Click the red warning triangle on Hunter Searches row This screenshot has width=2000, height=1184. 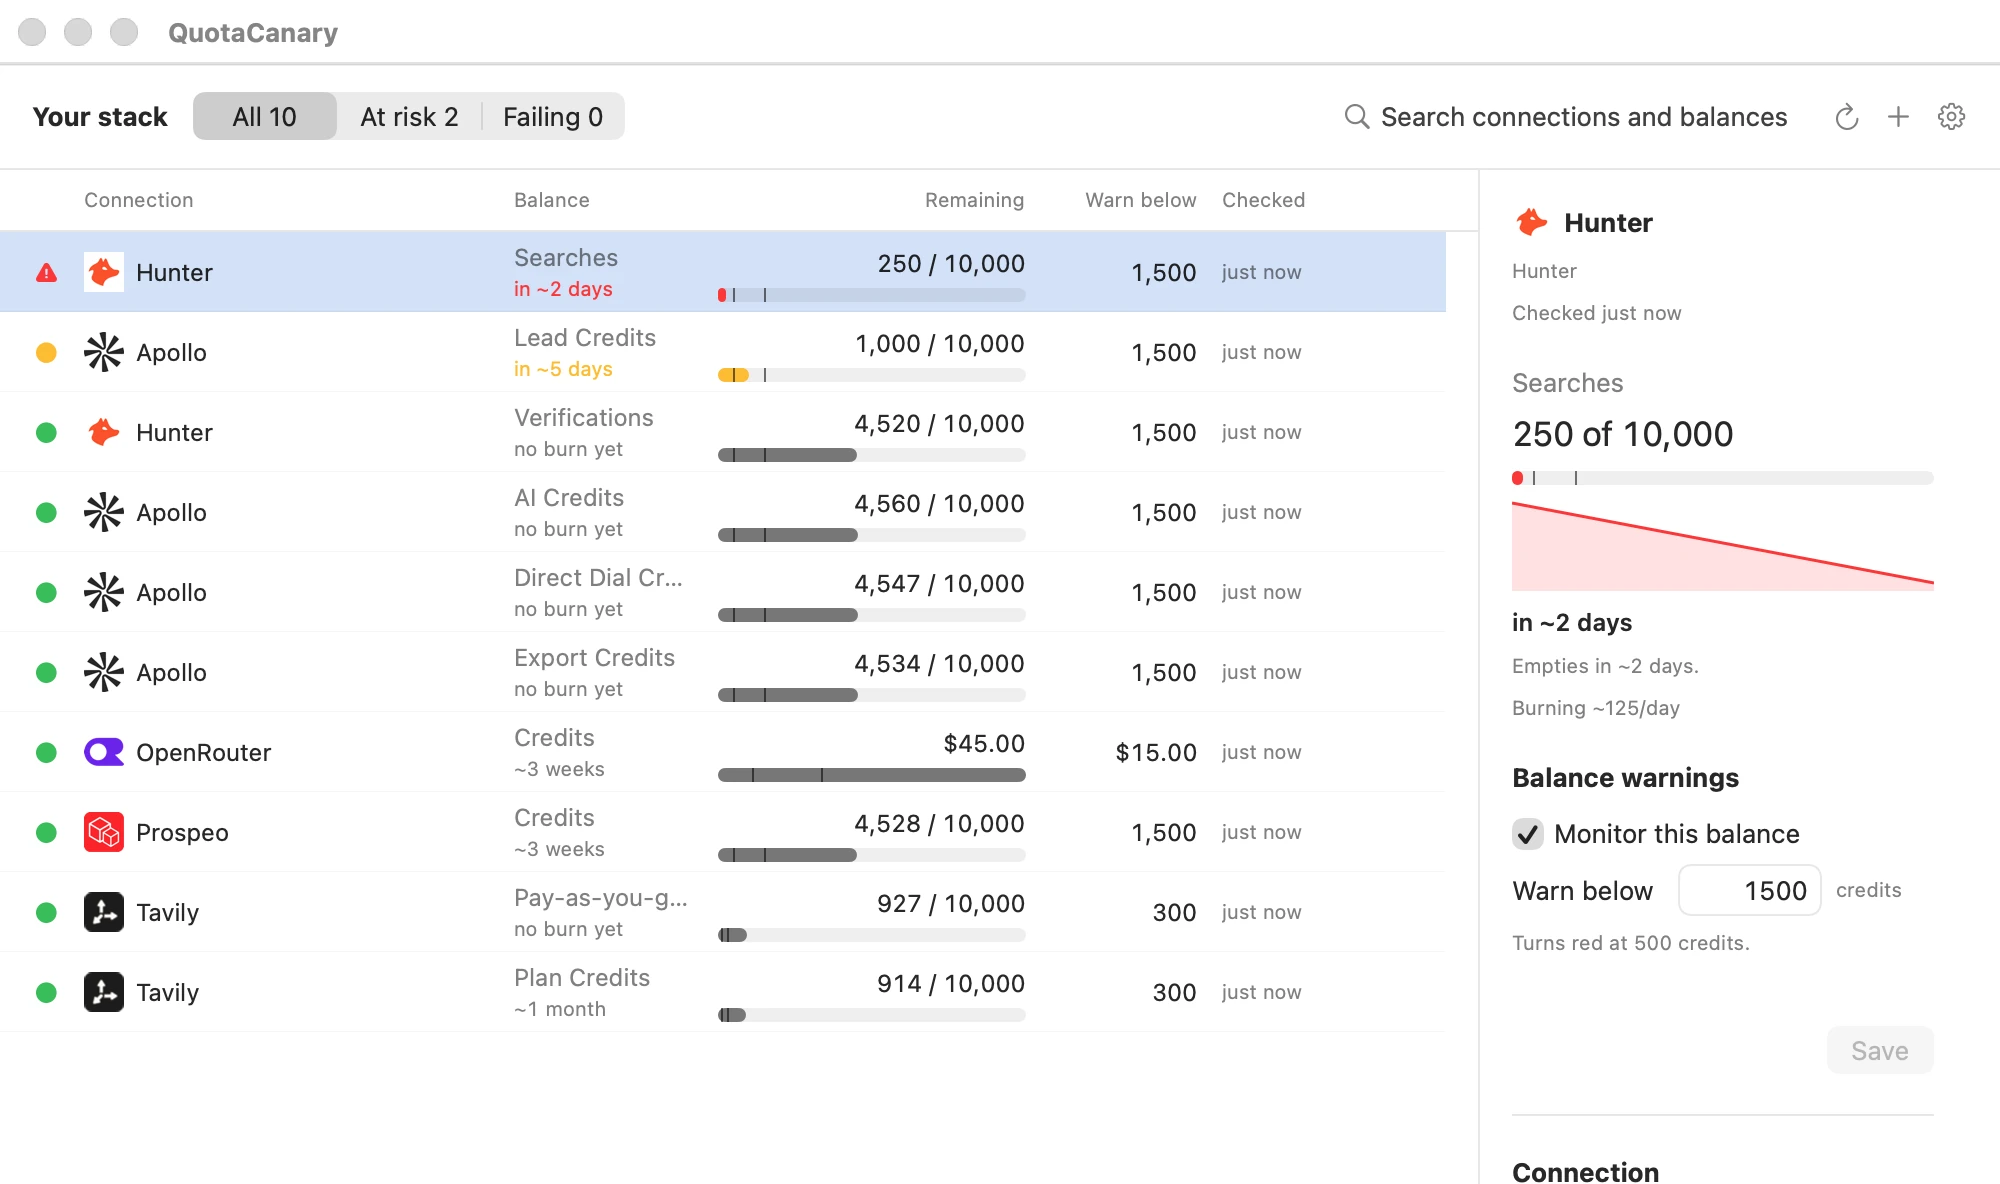(46, 272)
